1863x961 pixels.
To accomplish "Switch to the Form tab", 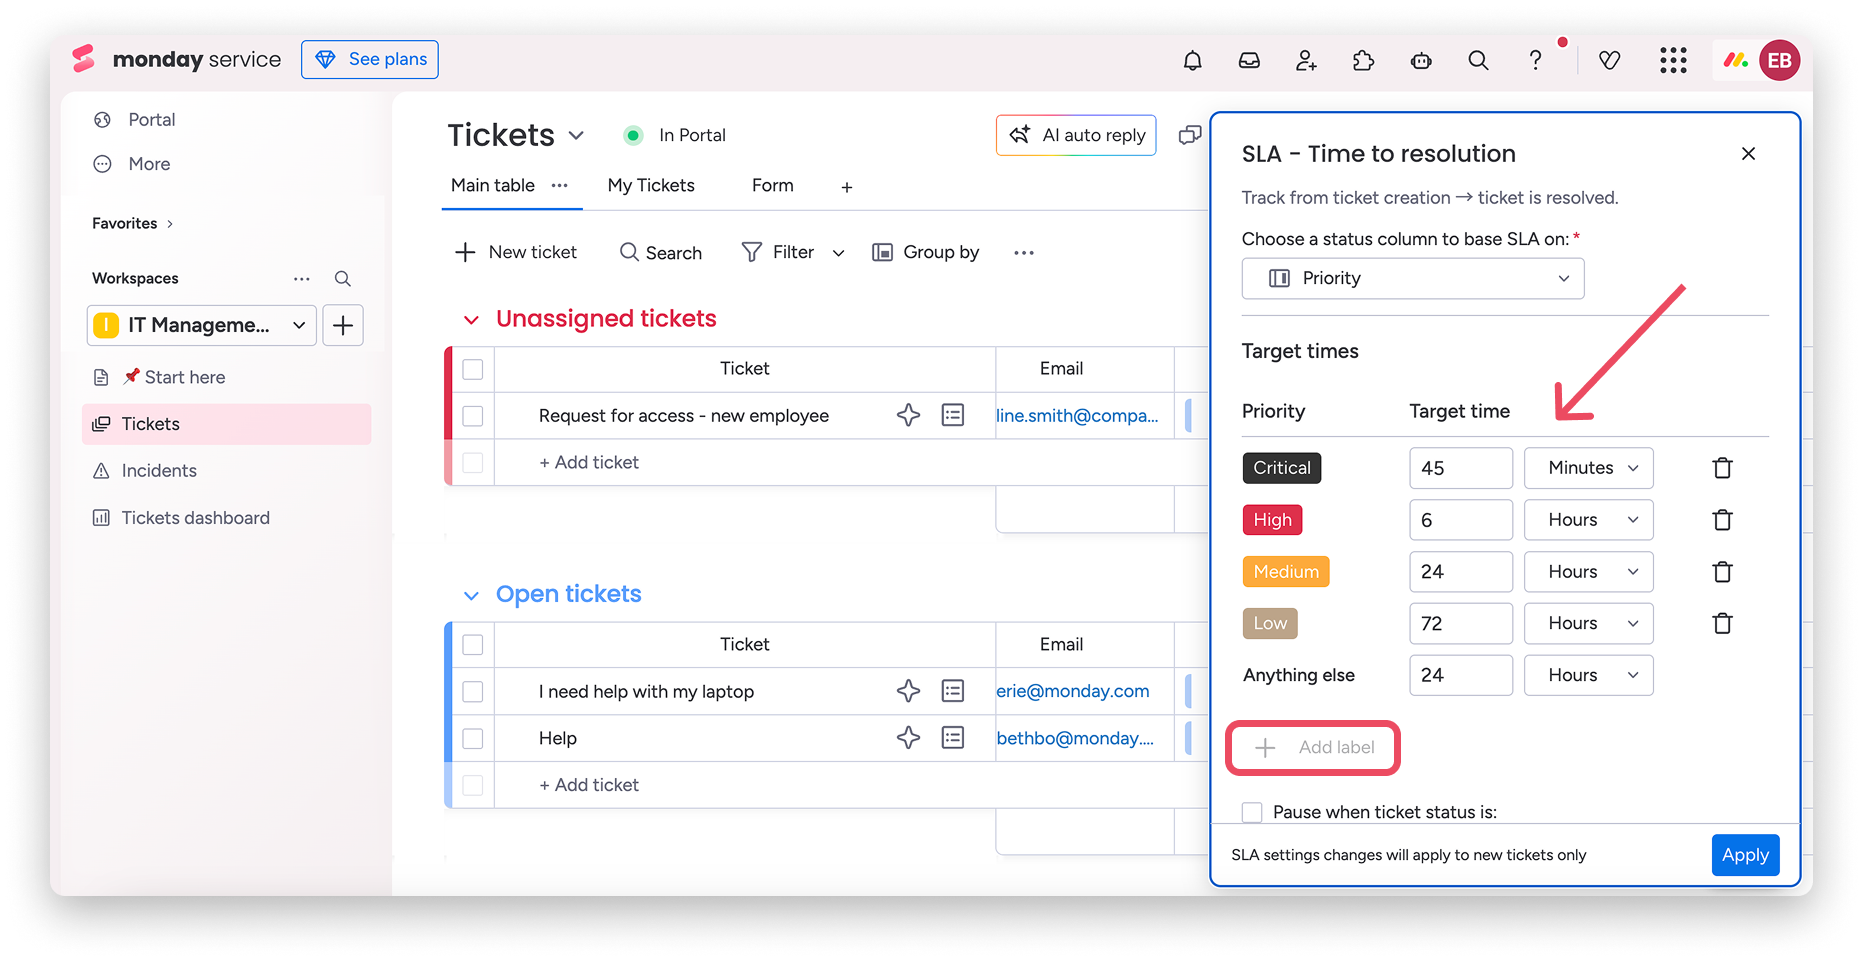I will (773, 185).
